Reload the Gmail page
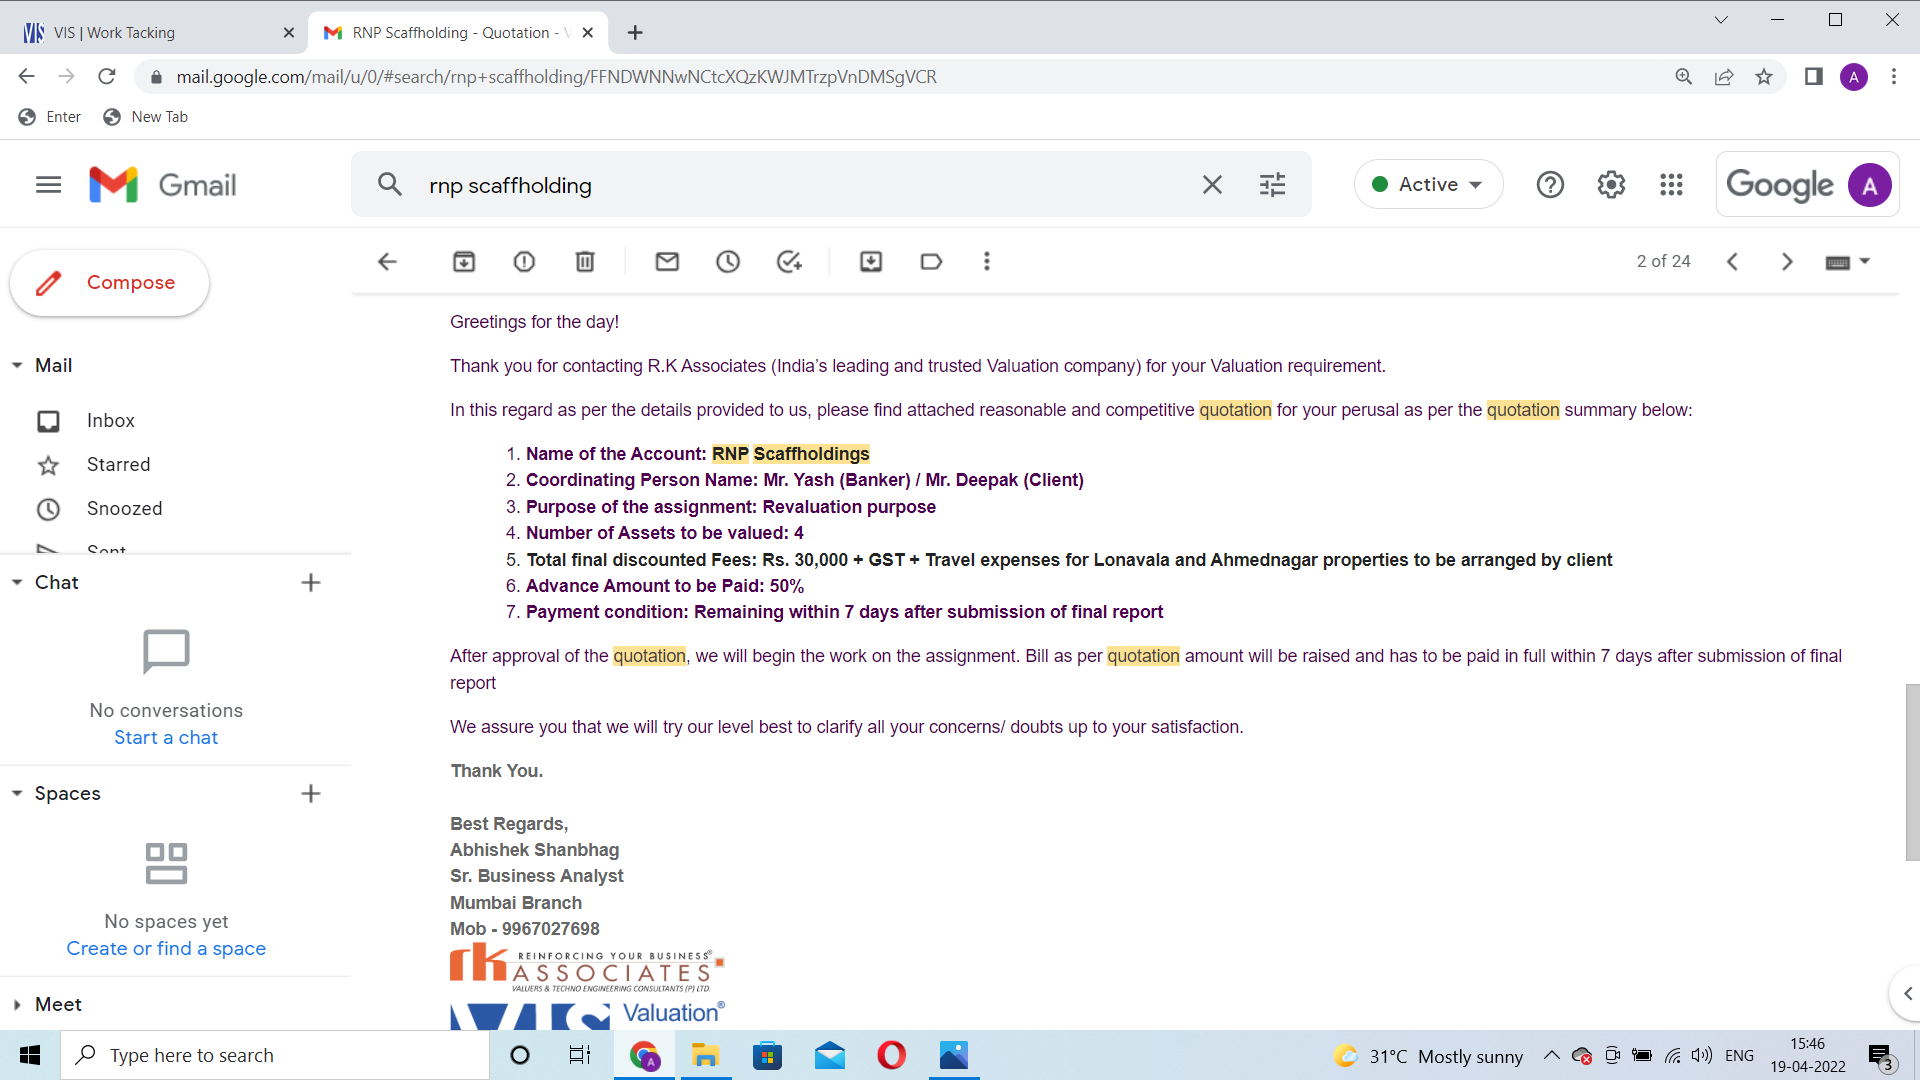1920x1080 pixels. point(107,77)
